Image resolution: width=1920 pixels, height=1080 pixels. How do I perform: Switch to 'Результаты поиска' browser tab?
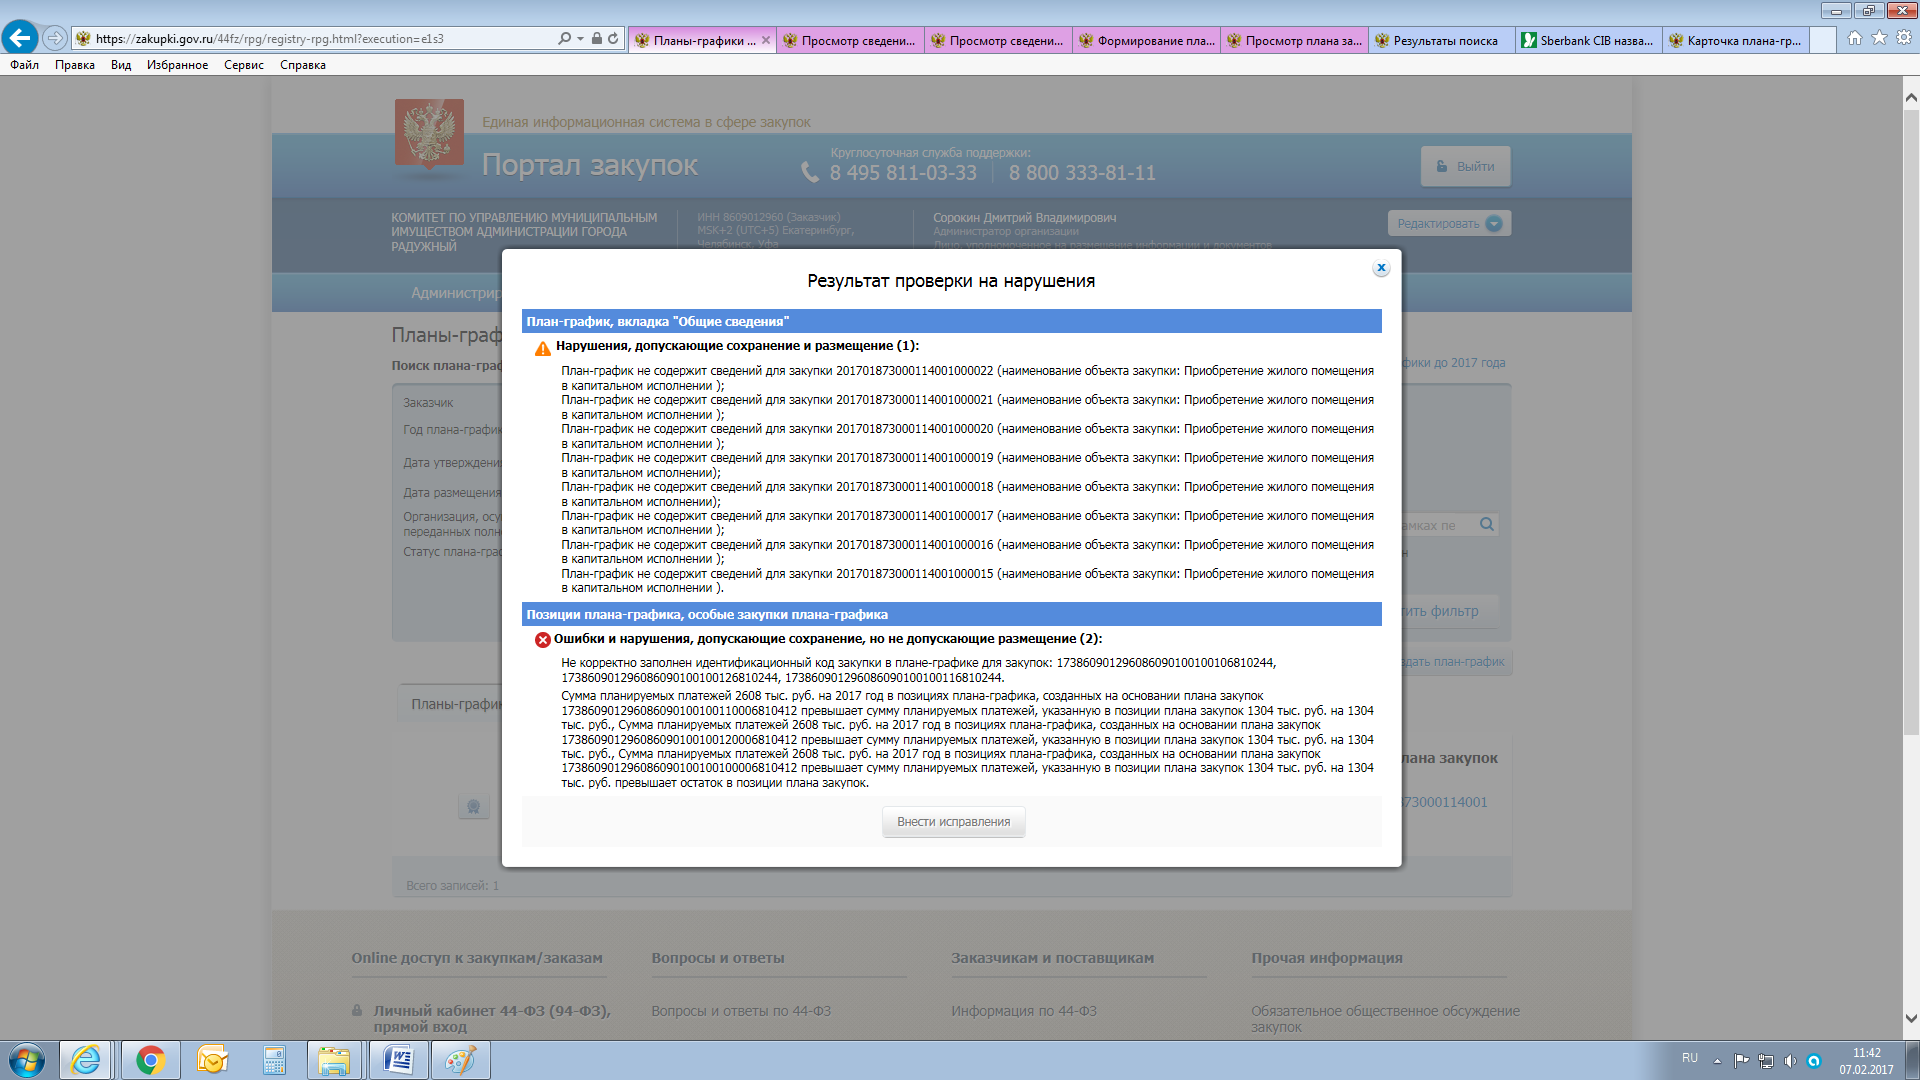tap(1440, 41)
